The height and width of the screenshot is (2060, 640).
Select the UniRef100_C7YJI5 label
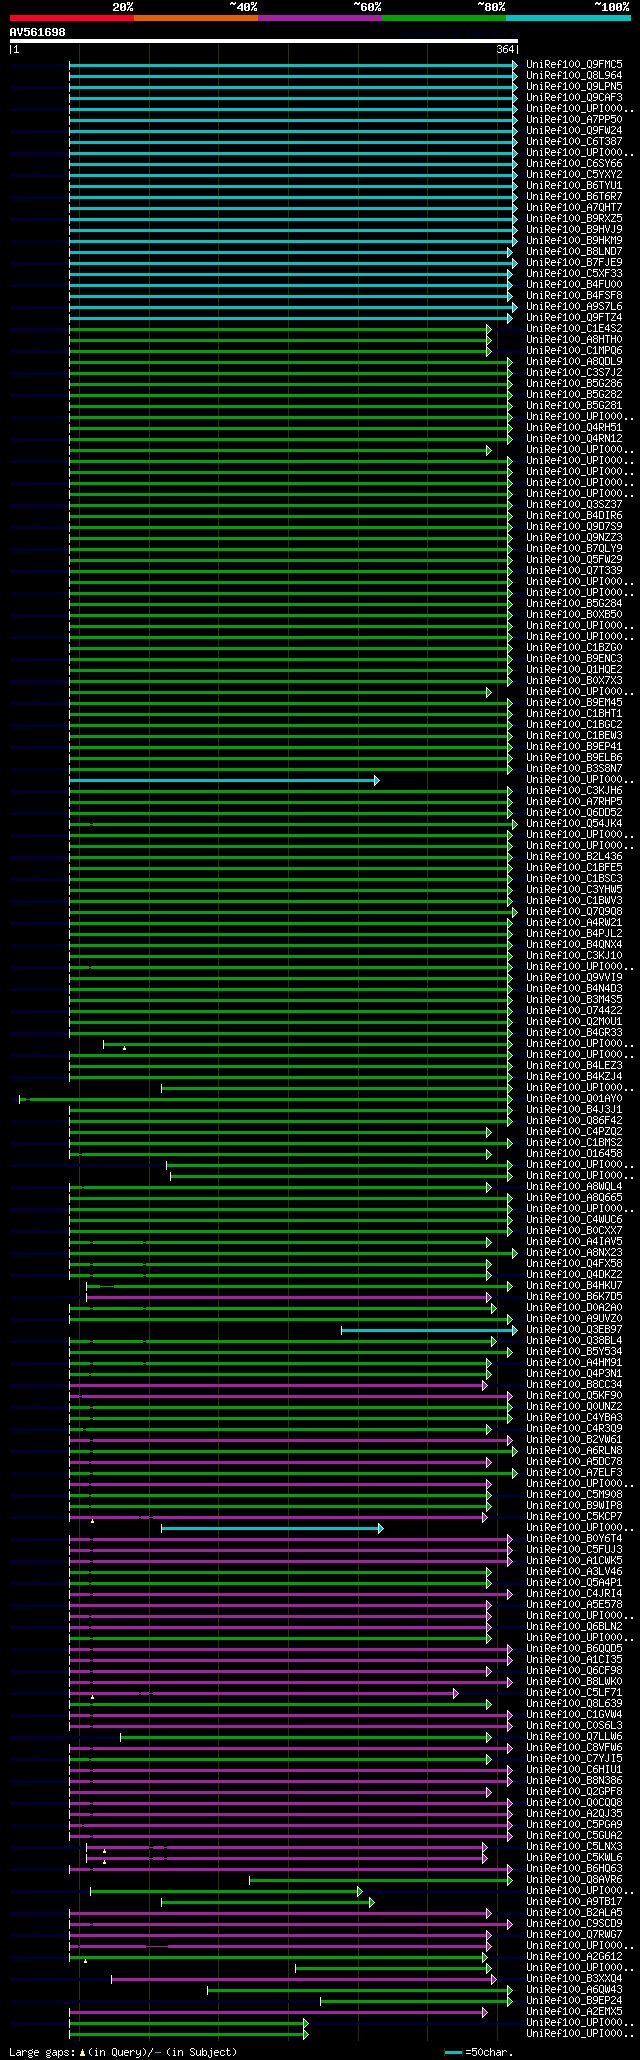[574, 1758]
